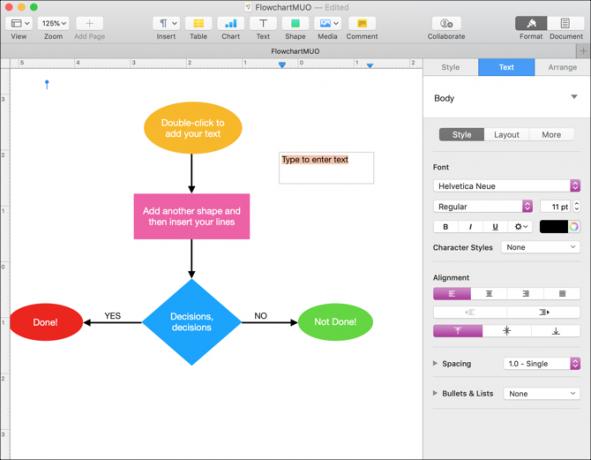Switch to the Arrange tab
Viewport: 591px width, 460px height.
tap(562, 67)
